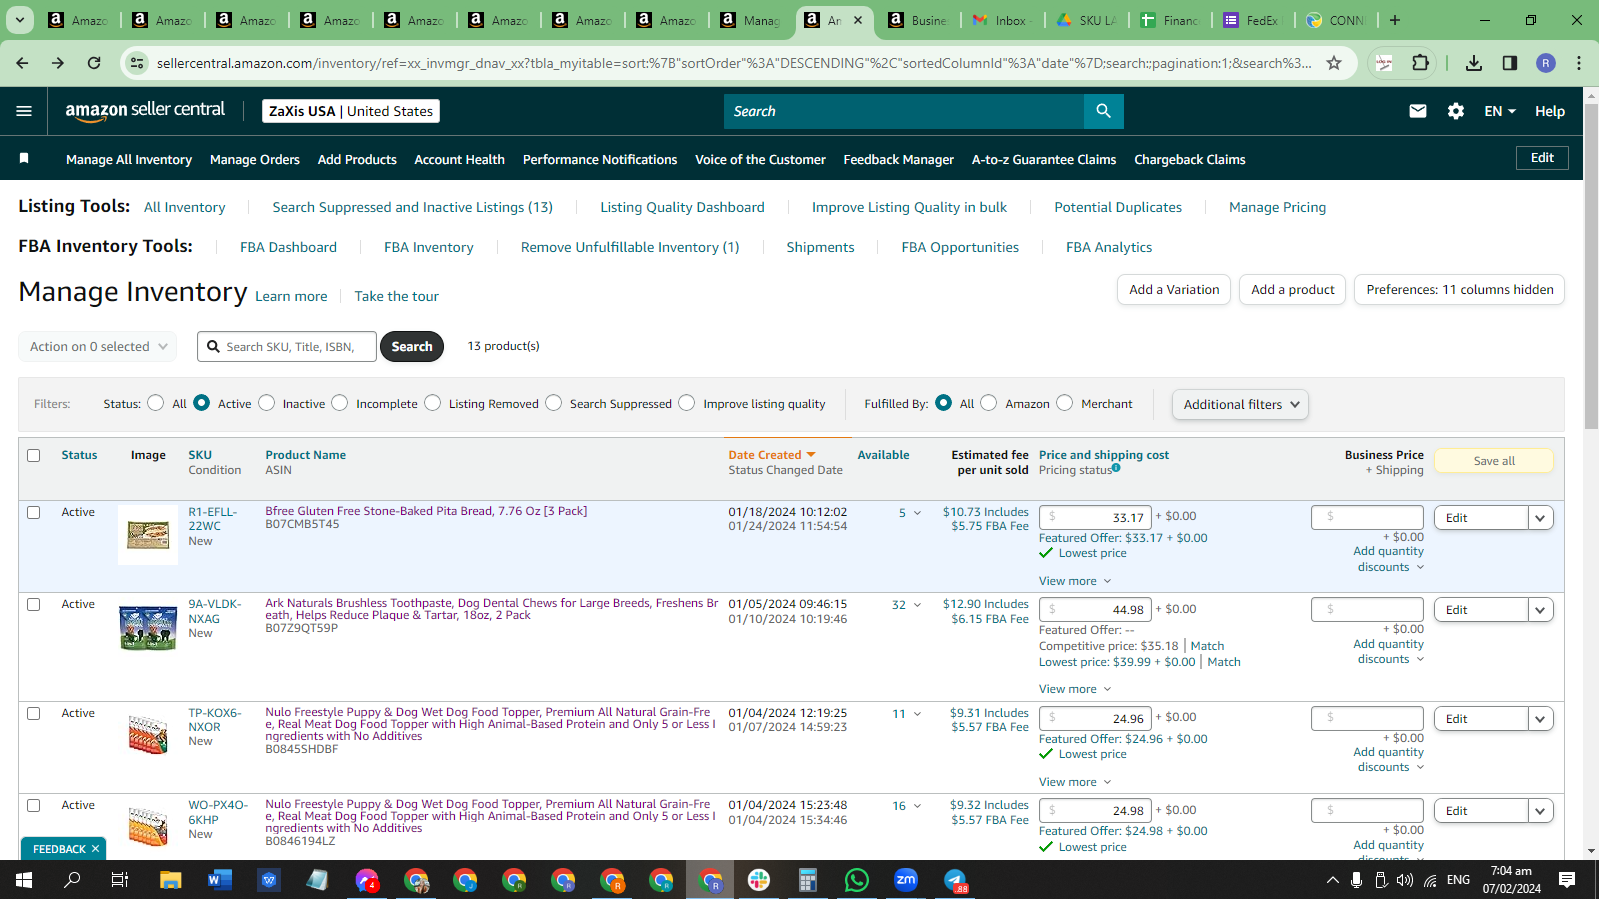Open the Manage Orders menu
The image size is (1599, 899).
click(255, 159)
